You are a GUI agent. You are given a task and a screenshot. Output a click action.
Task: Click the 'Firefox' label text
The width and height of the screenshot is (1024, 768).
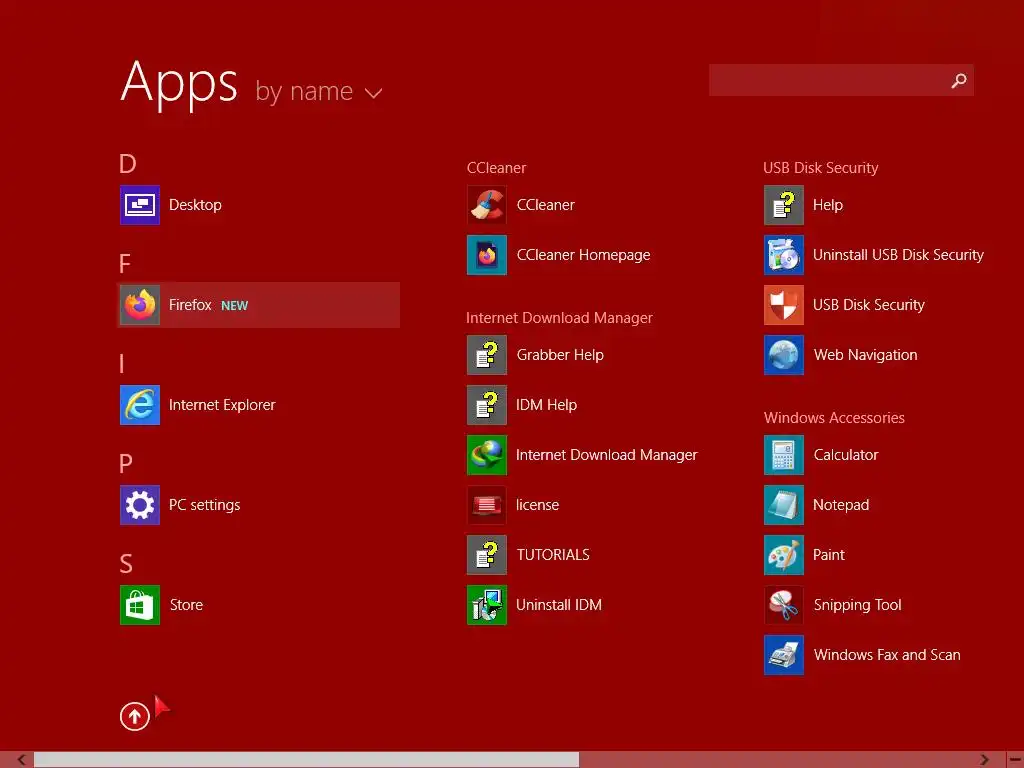(x=190, y=305)
